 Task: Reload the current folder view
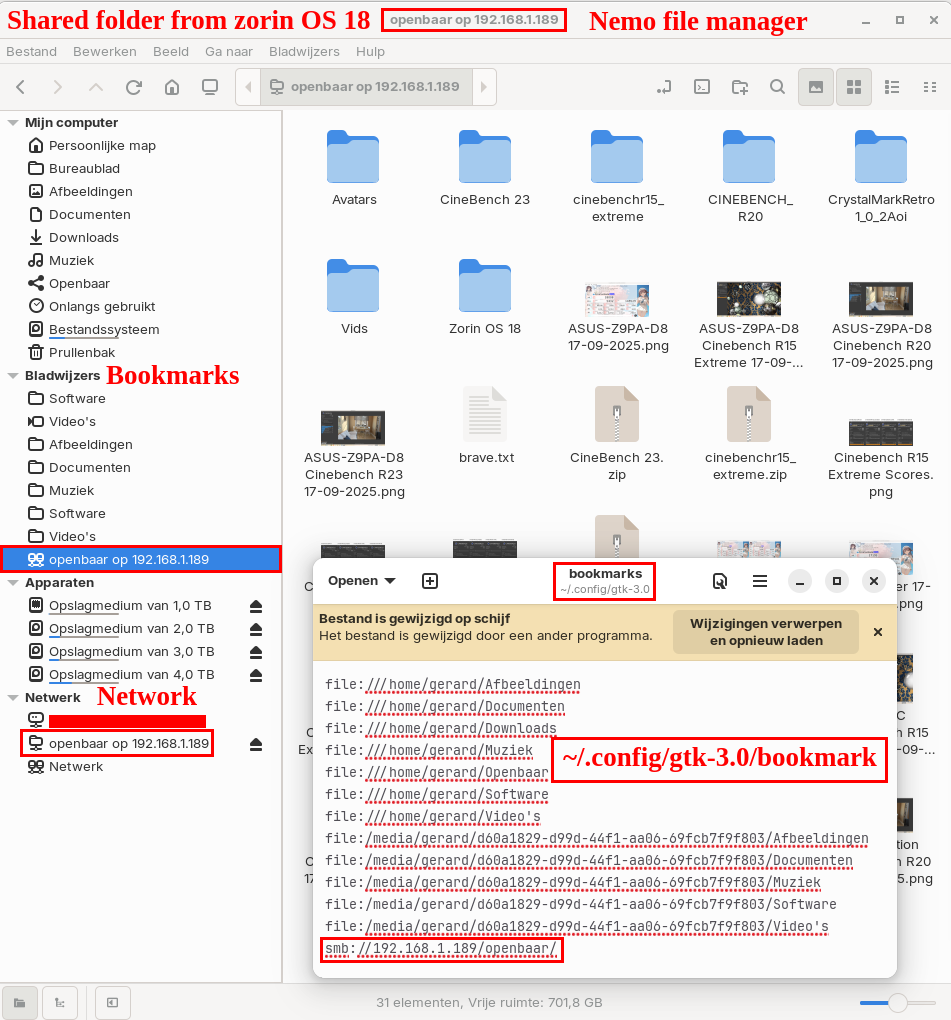pos(134,87)
